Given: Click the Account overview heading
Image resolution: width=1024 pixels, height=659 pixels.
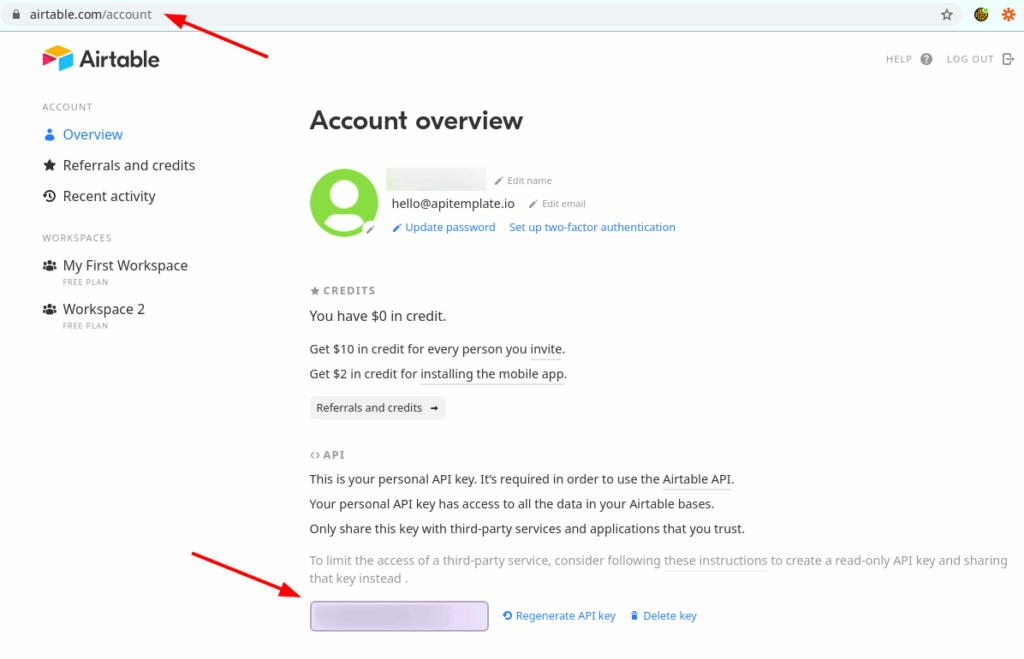Looking at the screenshot, I should (416, 121).
